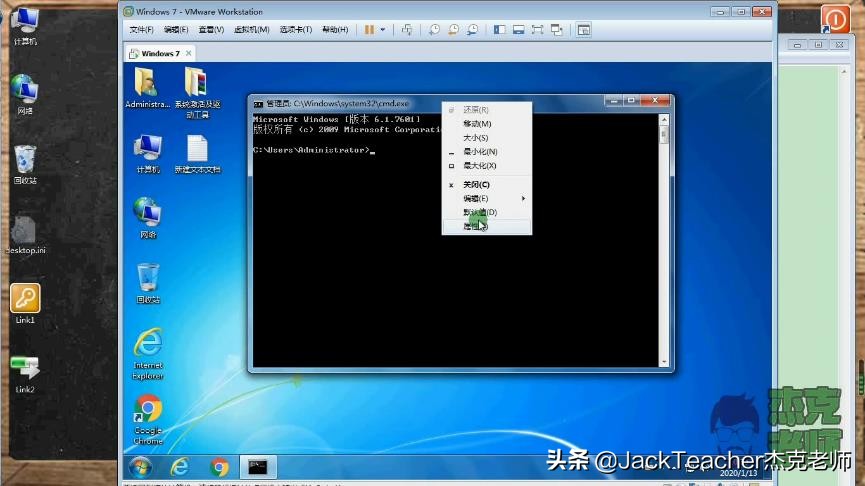Take a snapshot of the virtual machine
Image resolution: width=865 pixels, height=486 pixels.
pyautogui.click(x=435, y=30)
